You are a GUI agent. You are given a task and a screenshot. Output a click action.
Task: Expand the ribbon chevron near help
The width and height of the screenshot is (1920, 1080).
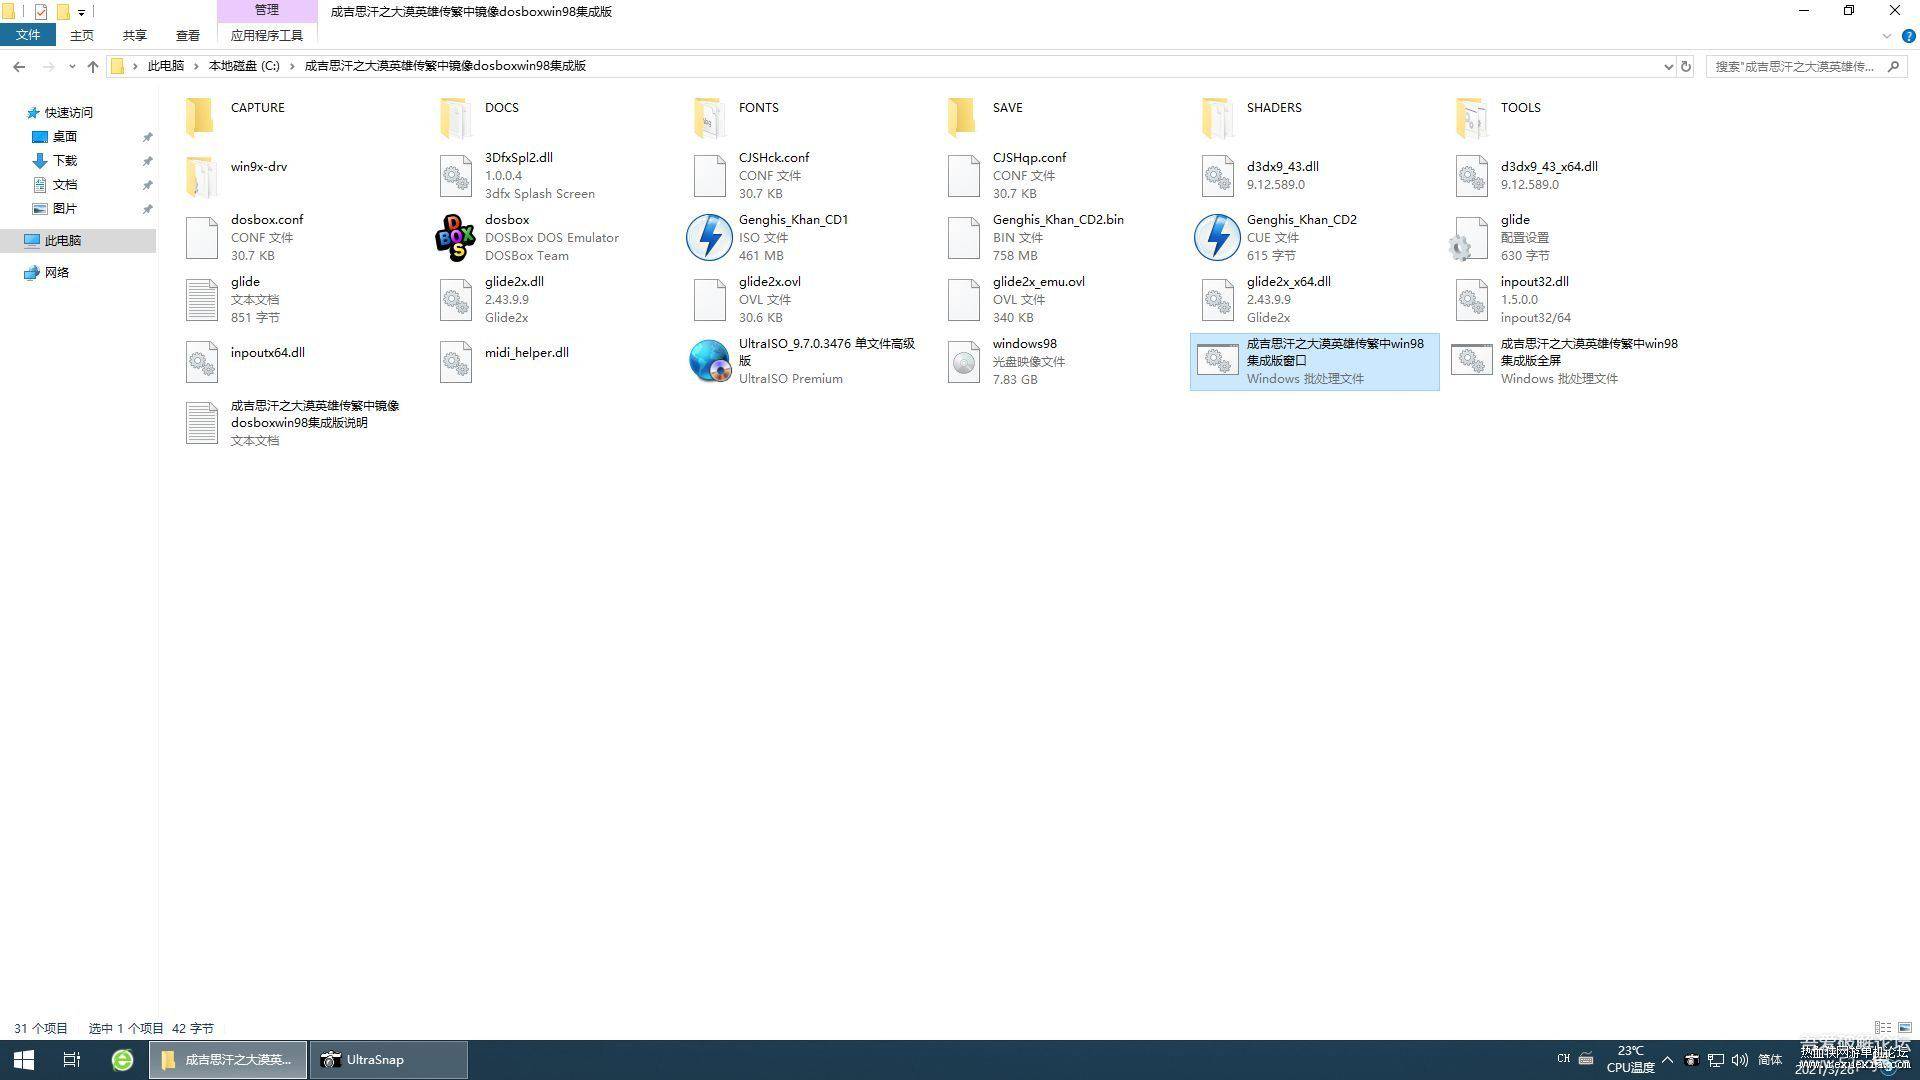[1887, 36]
